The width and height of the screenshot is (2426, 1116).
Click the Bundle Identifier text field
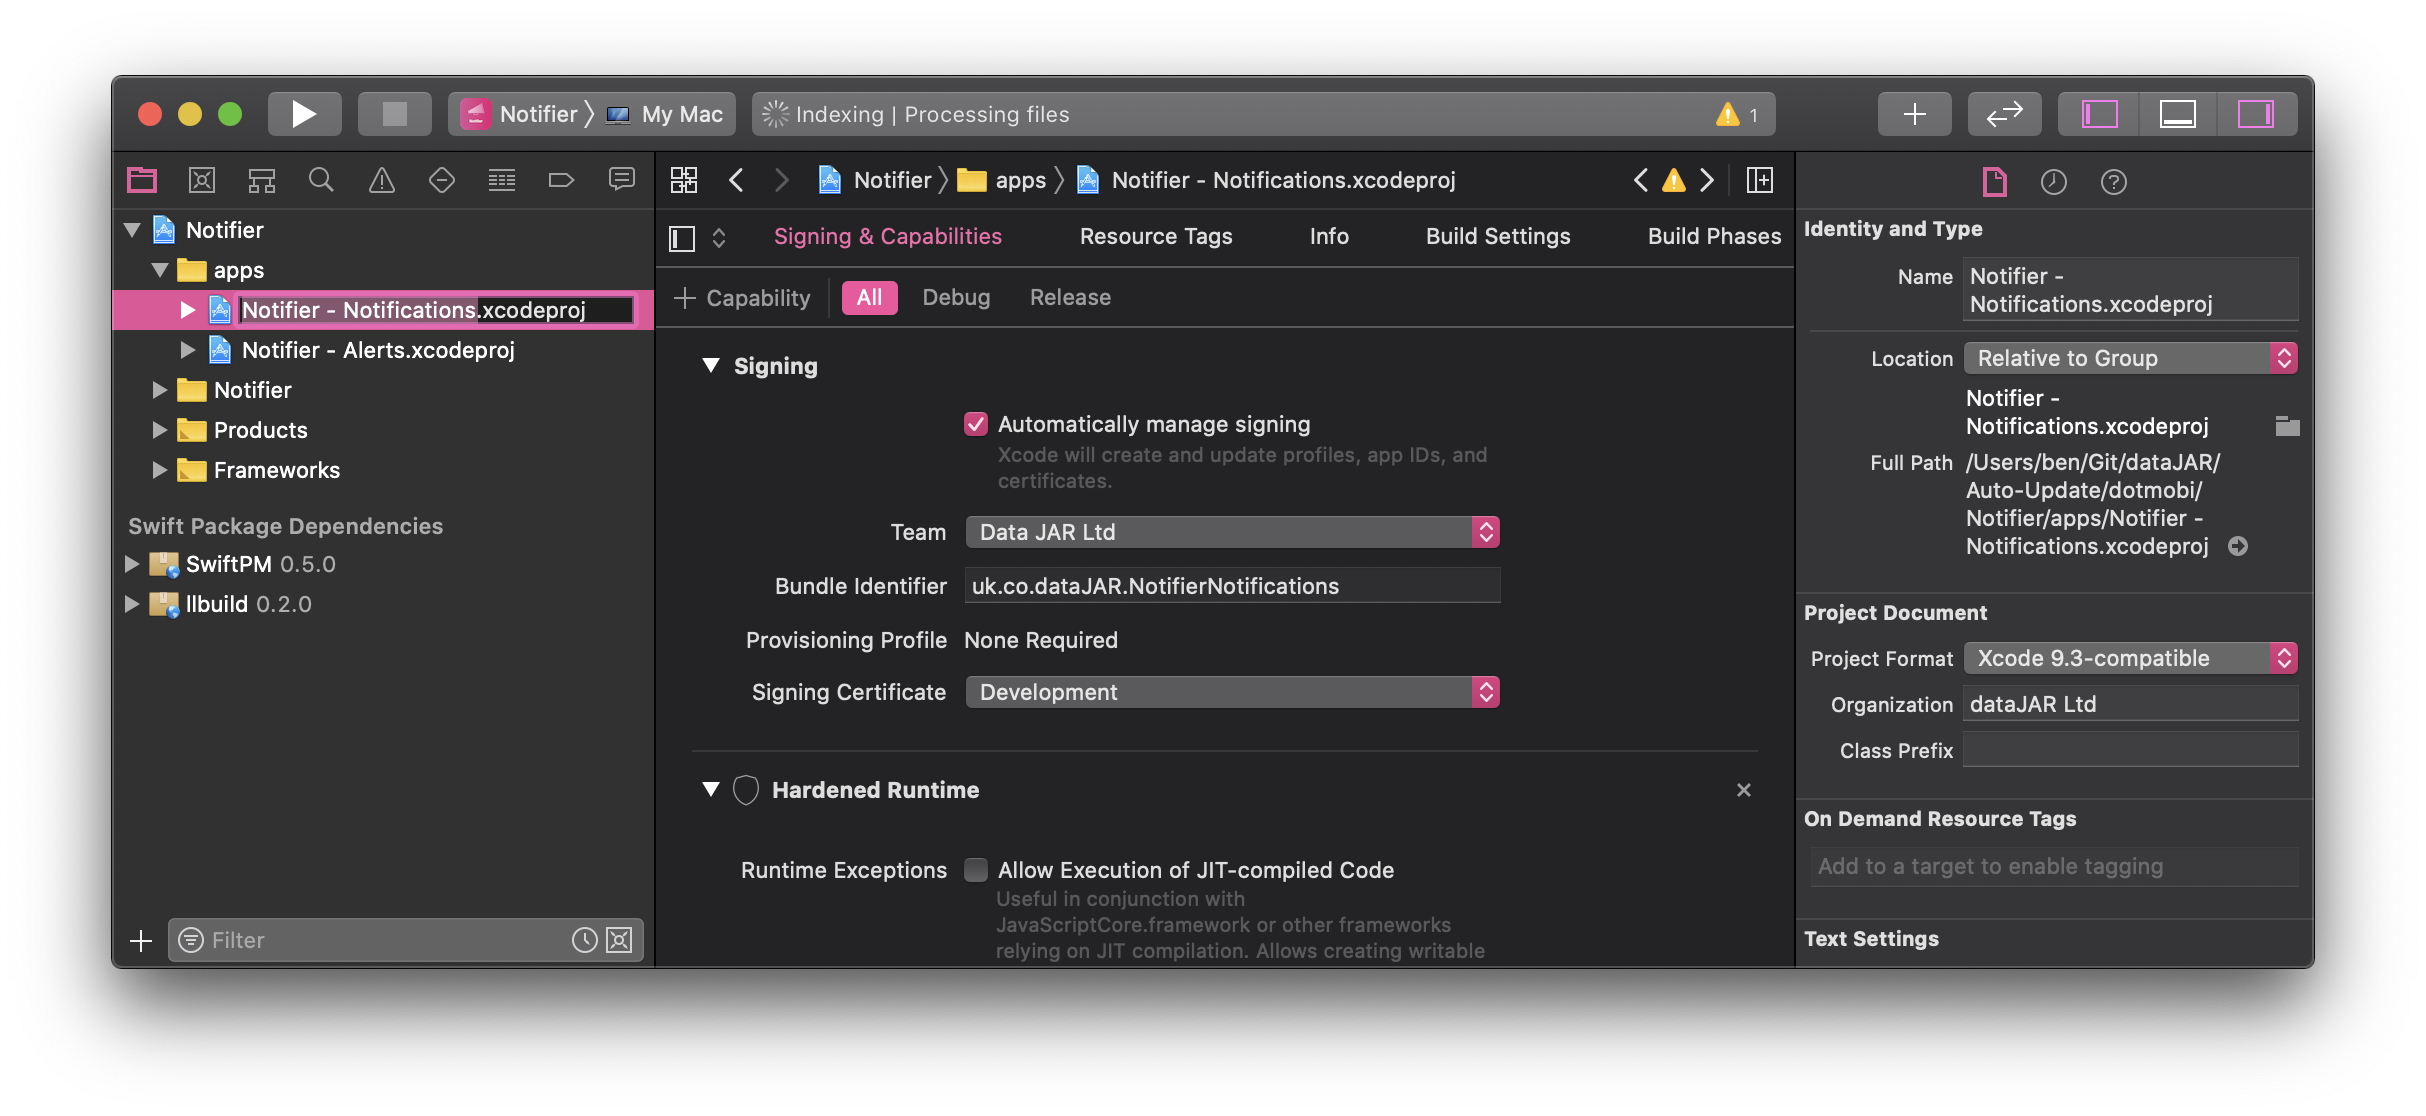pos(1232,586)
